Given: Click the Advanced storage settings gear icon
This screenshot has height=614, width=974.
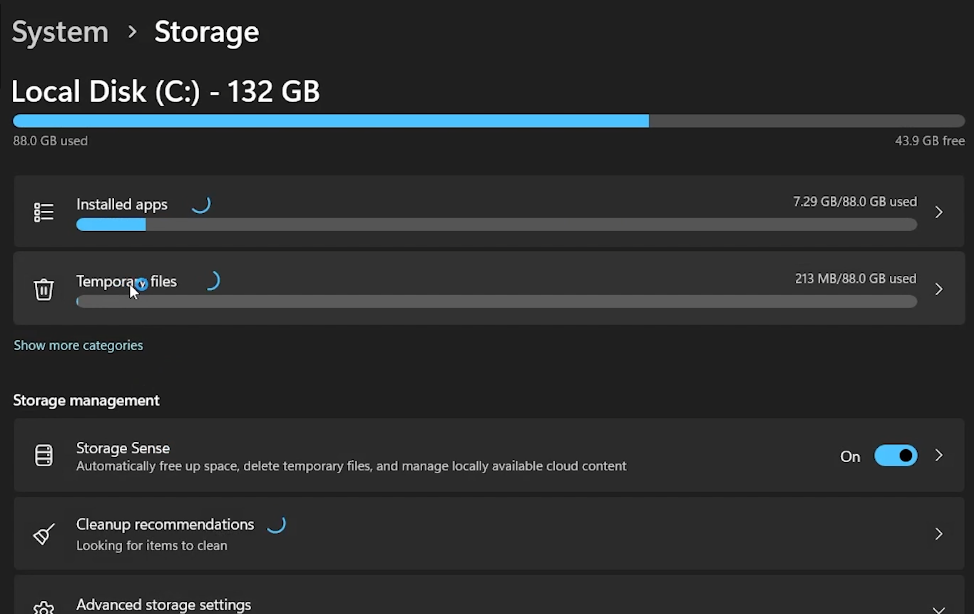Looking at the screenshot, I should pos(43,607).
